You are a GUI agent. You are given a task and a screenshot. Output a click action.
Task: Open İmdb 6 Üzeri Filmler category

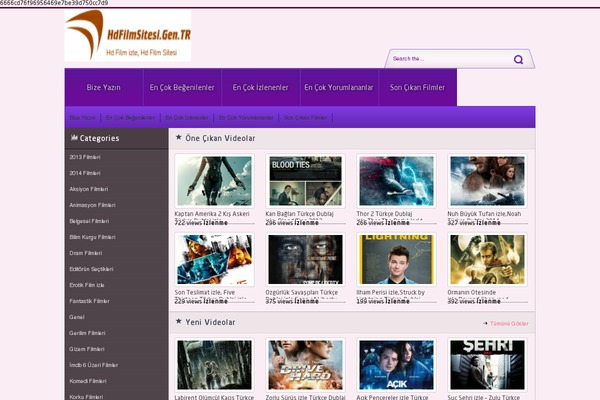94,365
